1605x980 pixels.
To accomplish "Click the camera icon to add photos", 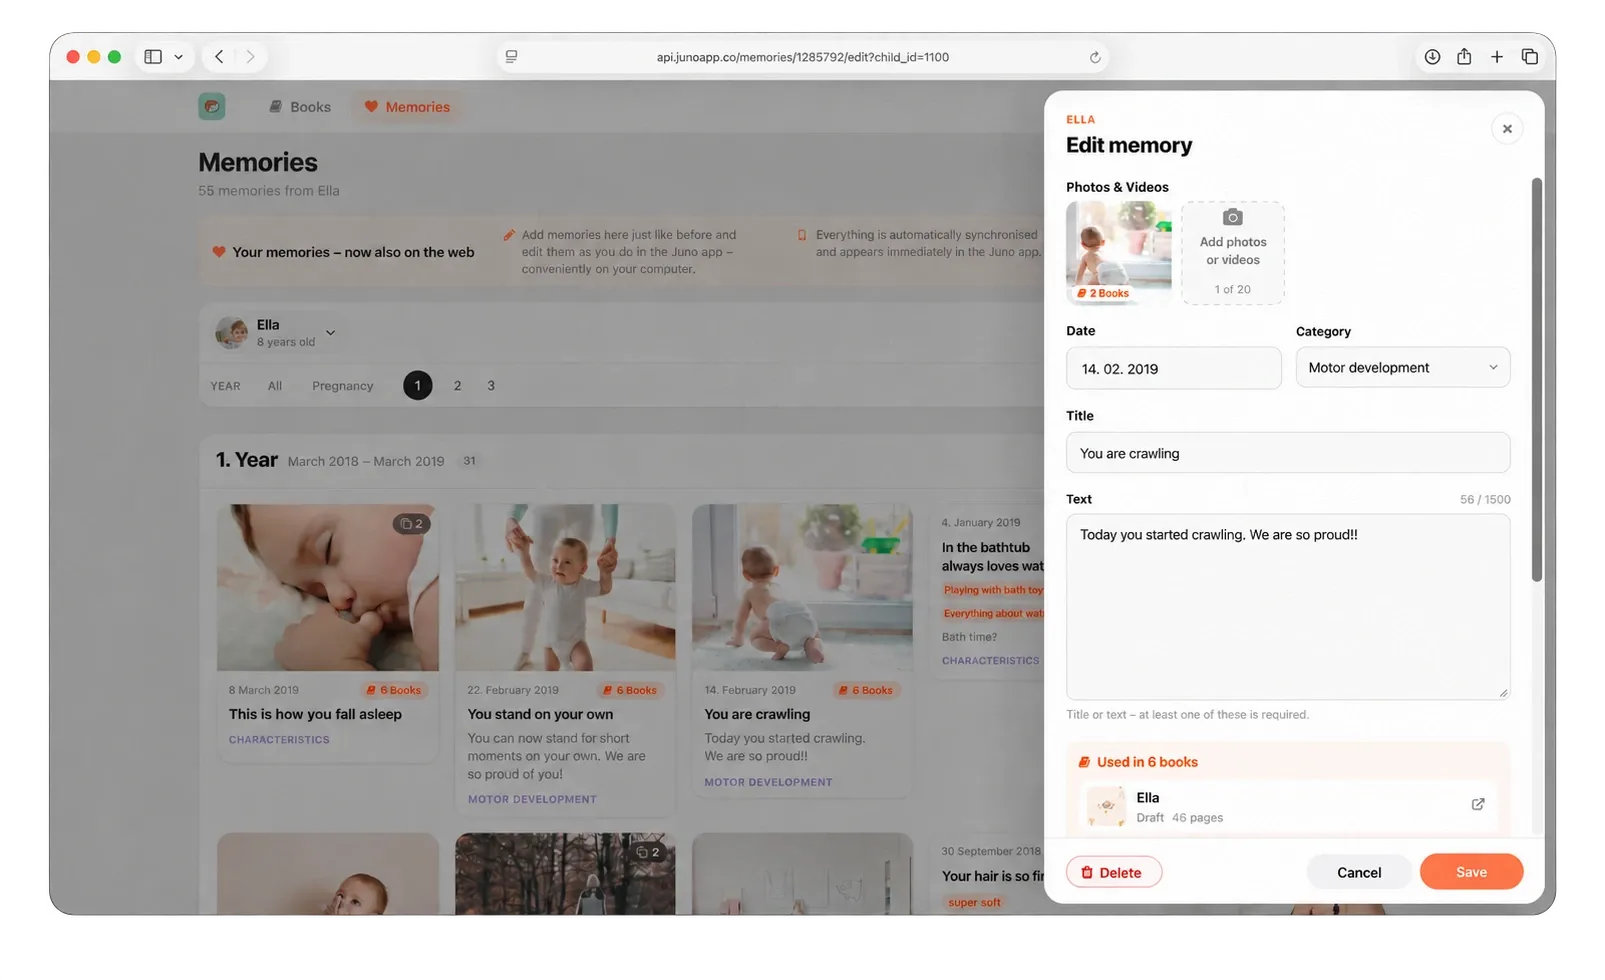I will tap(1233, 217).
